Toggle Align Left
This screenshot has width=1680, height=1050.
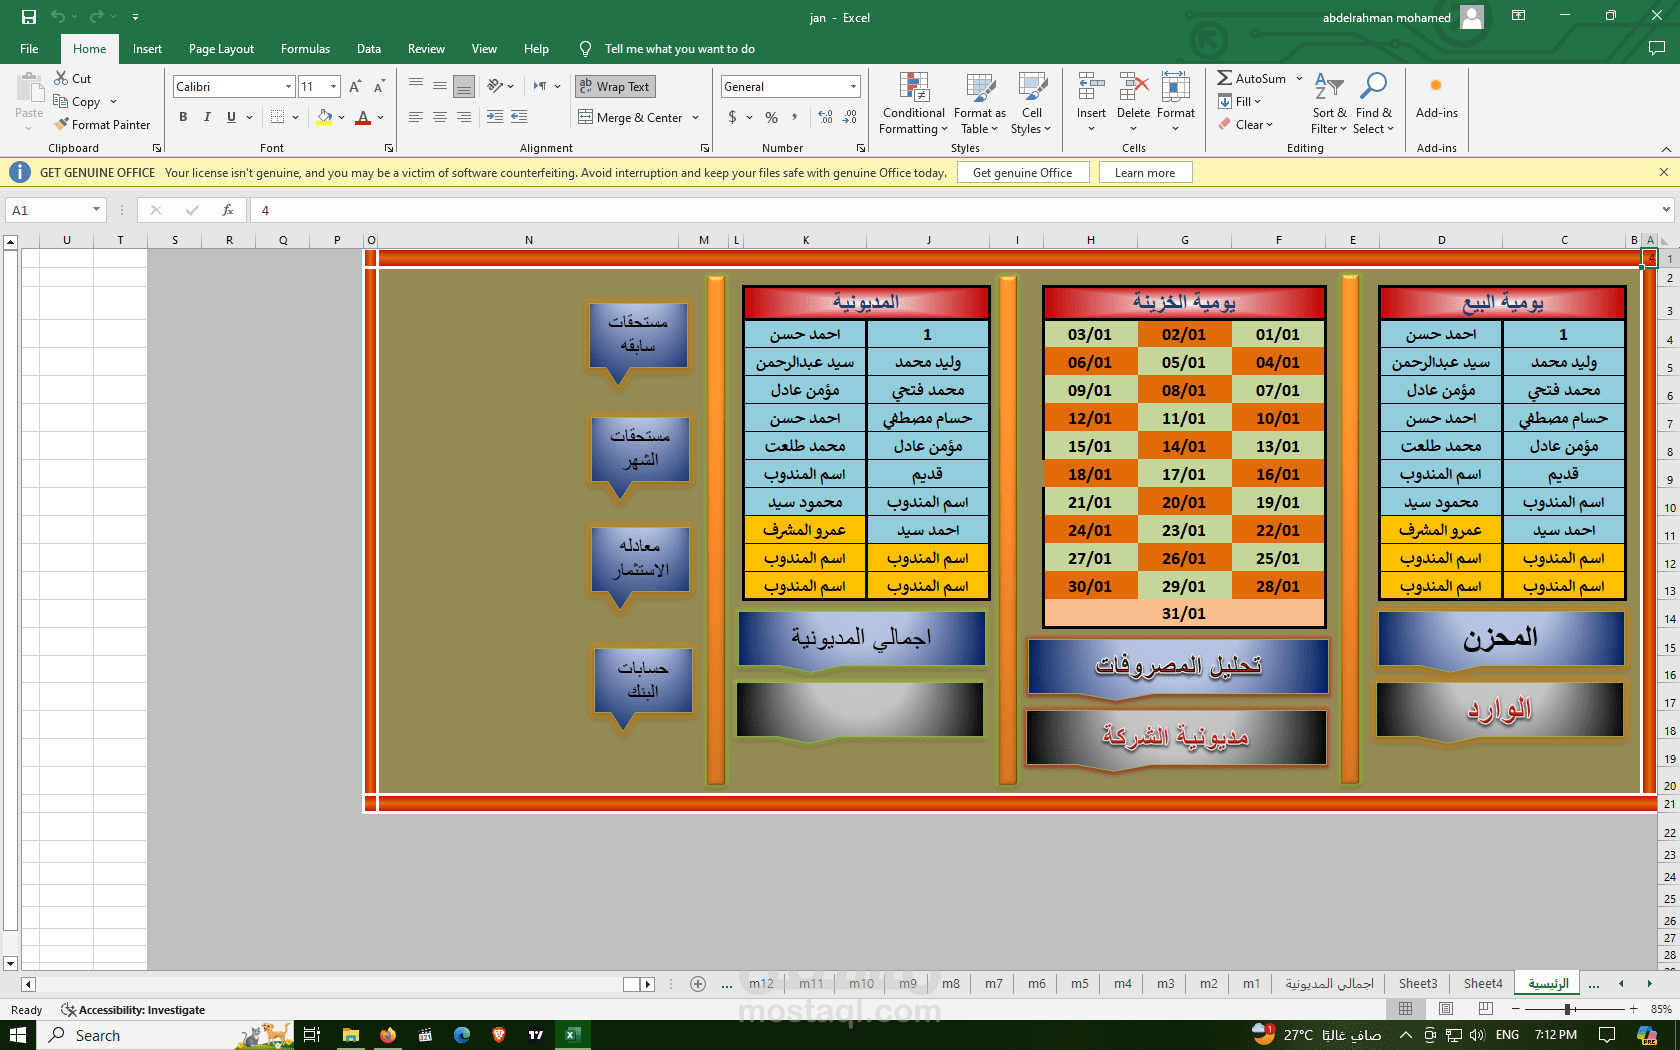(416, 117)
